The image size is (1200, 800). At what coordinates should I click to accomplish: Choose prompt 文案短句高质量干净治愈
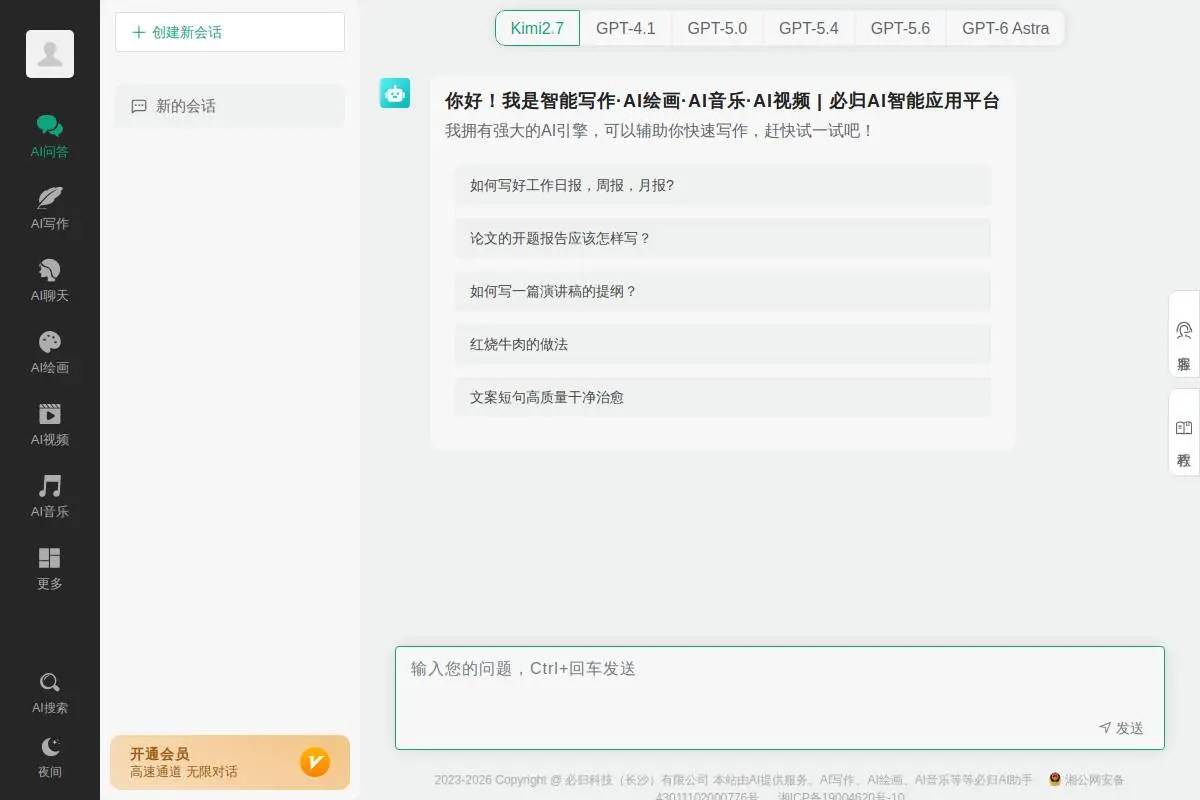[x=723, y=397]
